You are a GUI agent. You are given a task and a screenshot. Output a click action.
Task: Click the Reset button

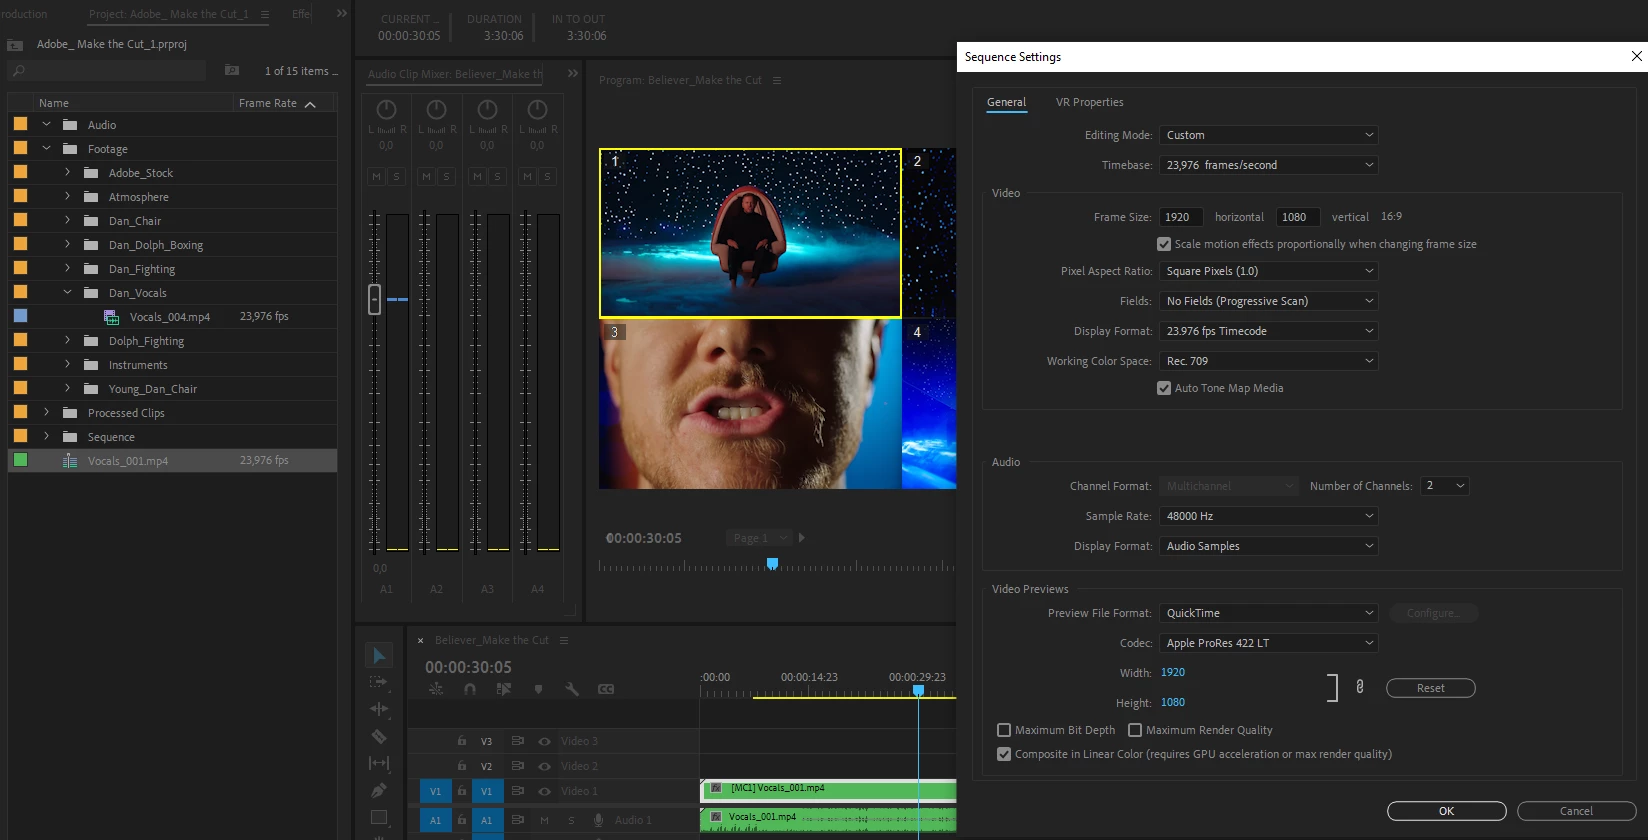(1430, 688)
